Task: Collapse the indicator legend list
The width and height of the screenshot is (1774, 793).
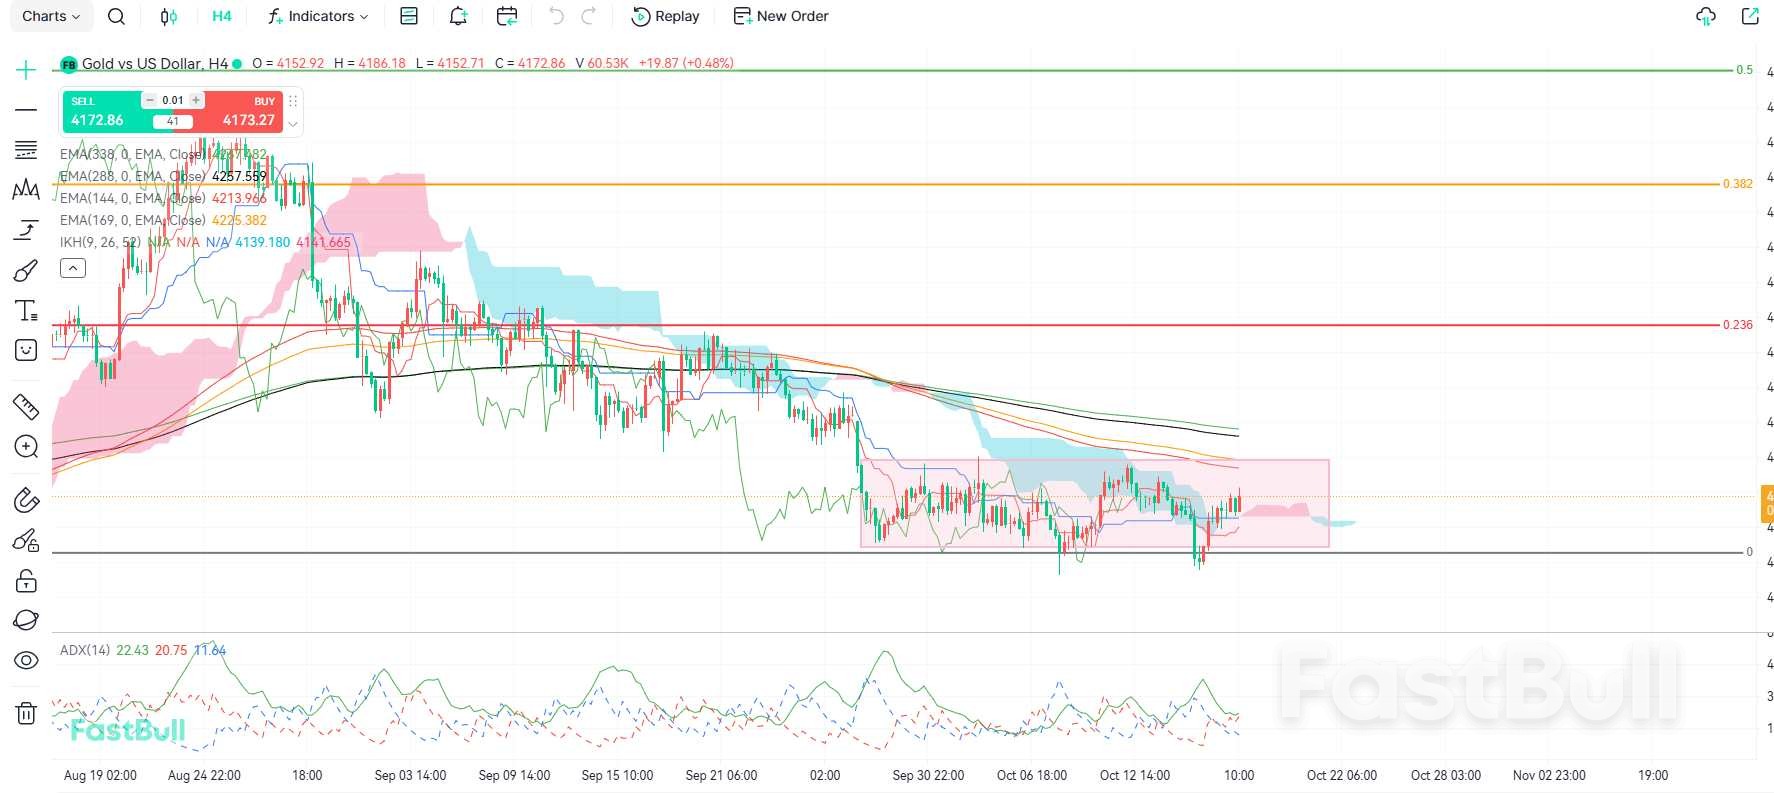Action: tap(73, 268)
